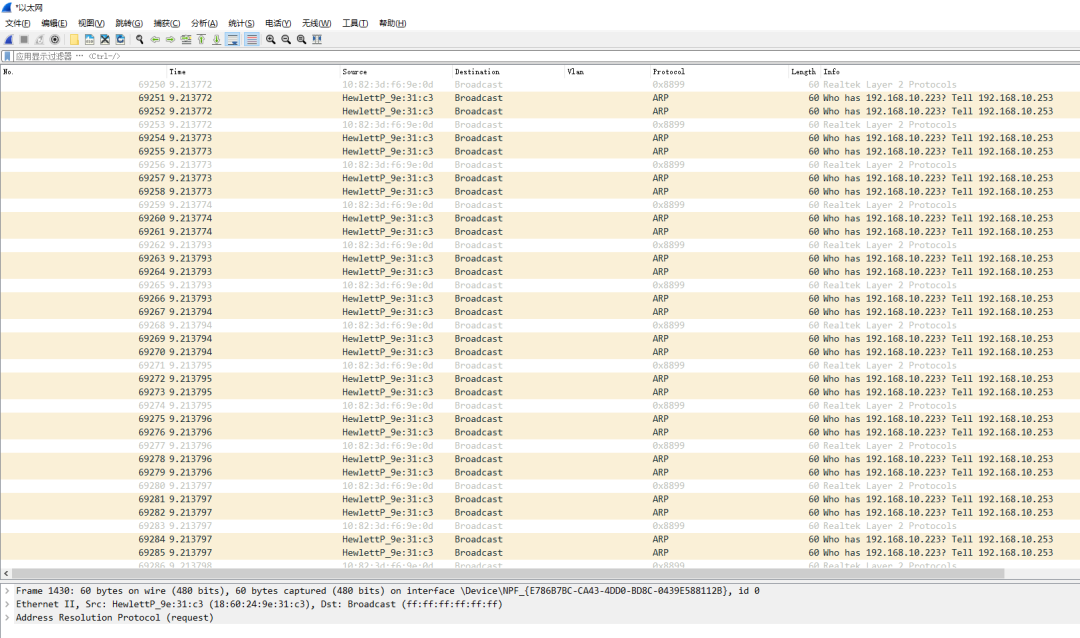Go to previous packet green left arrow
The image size is (1080, 638).
(x=155, y=40)
